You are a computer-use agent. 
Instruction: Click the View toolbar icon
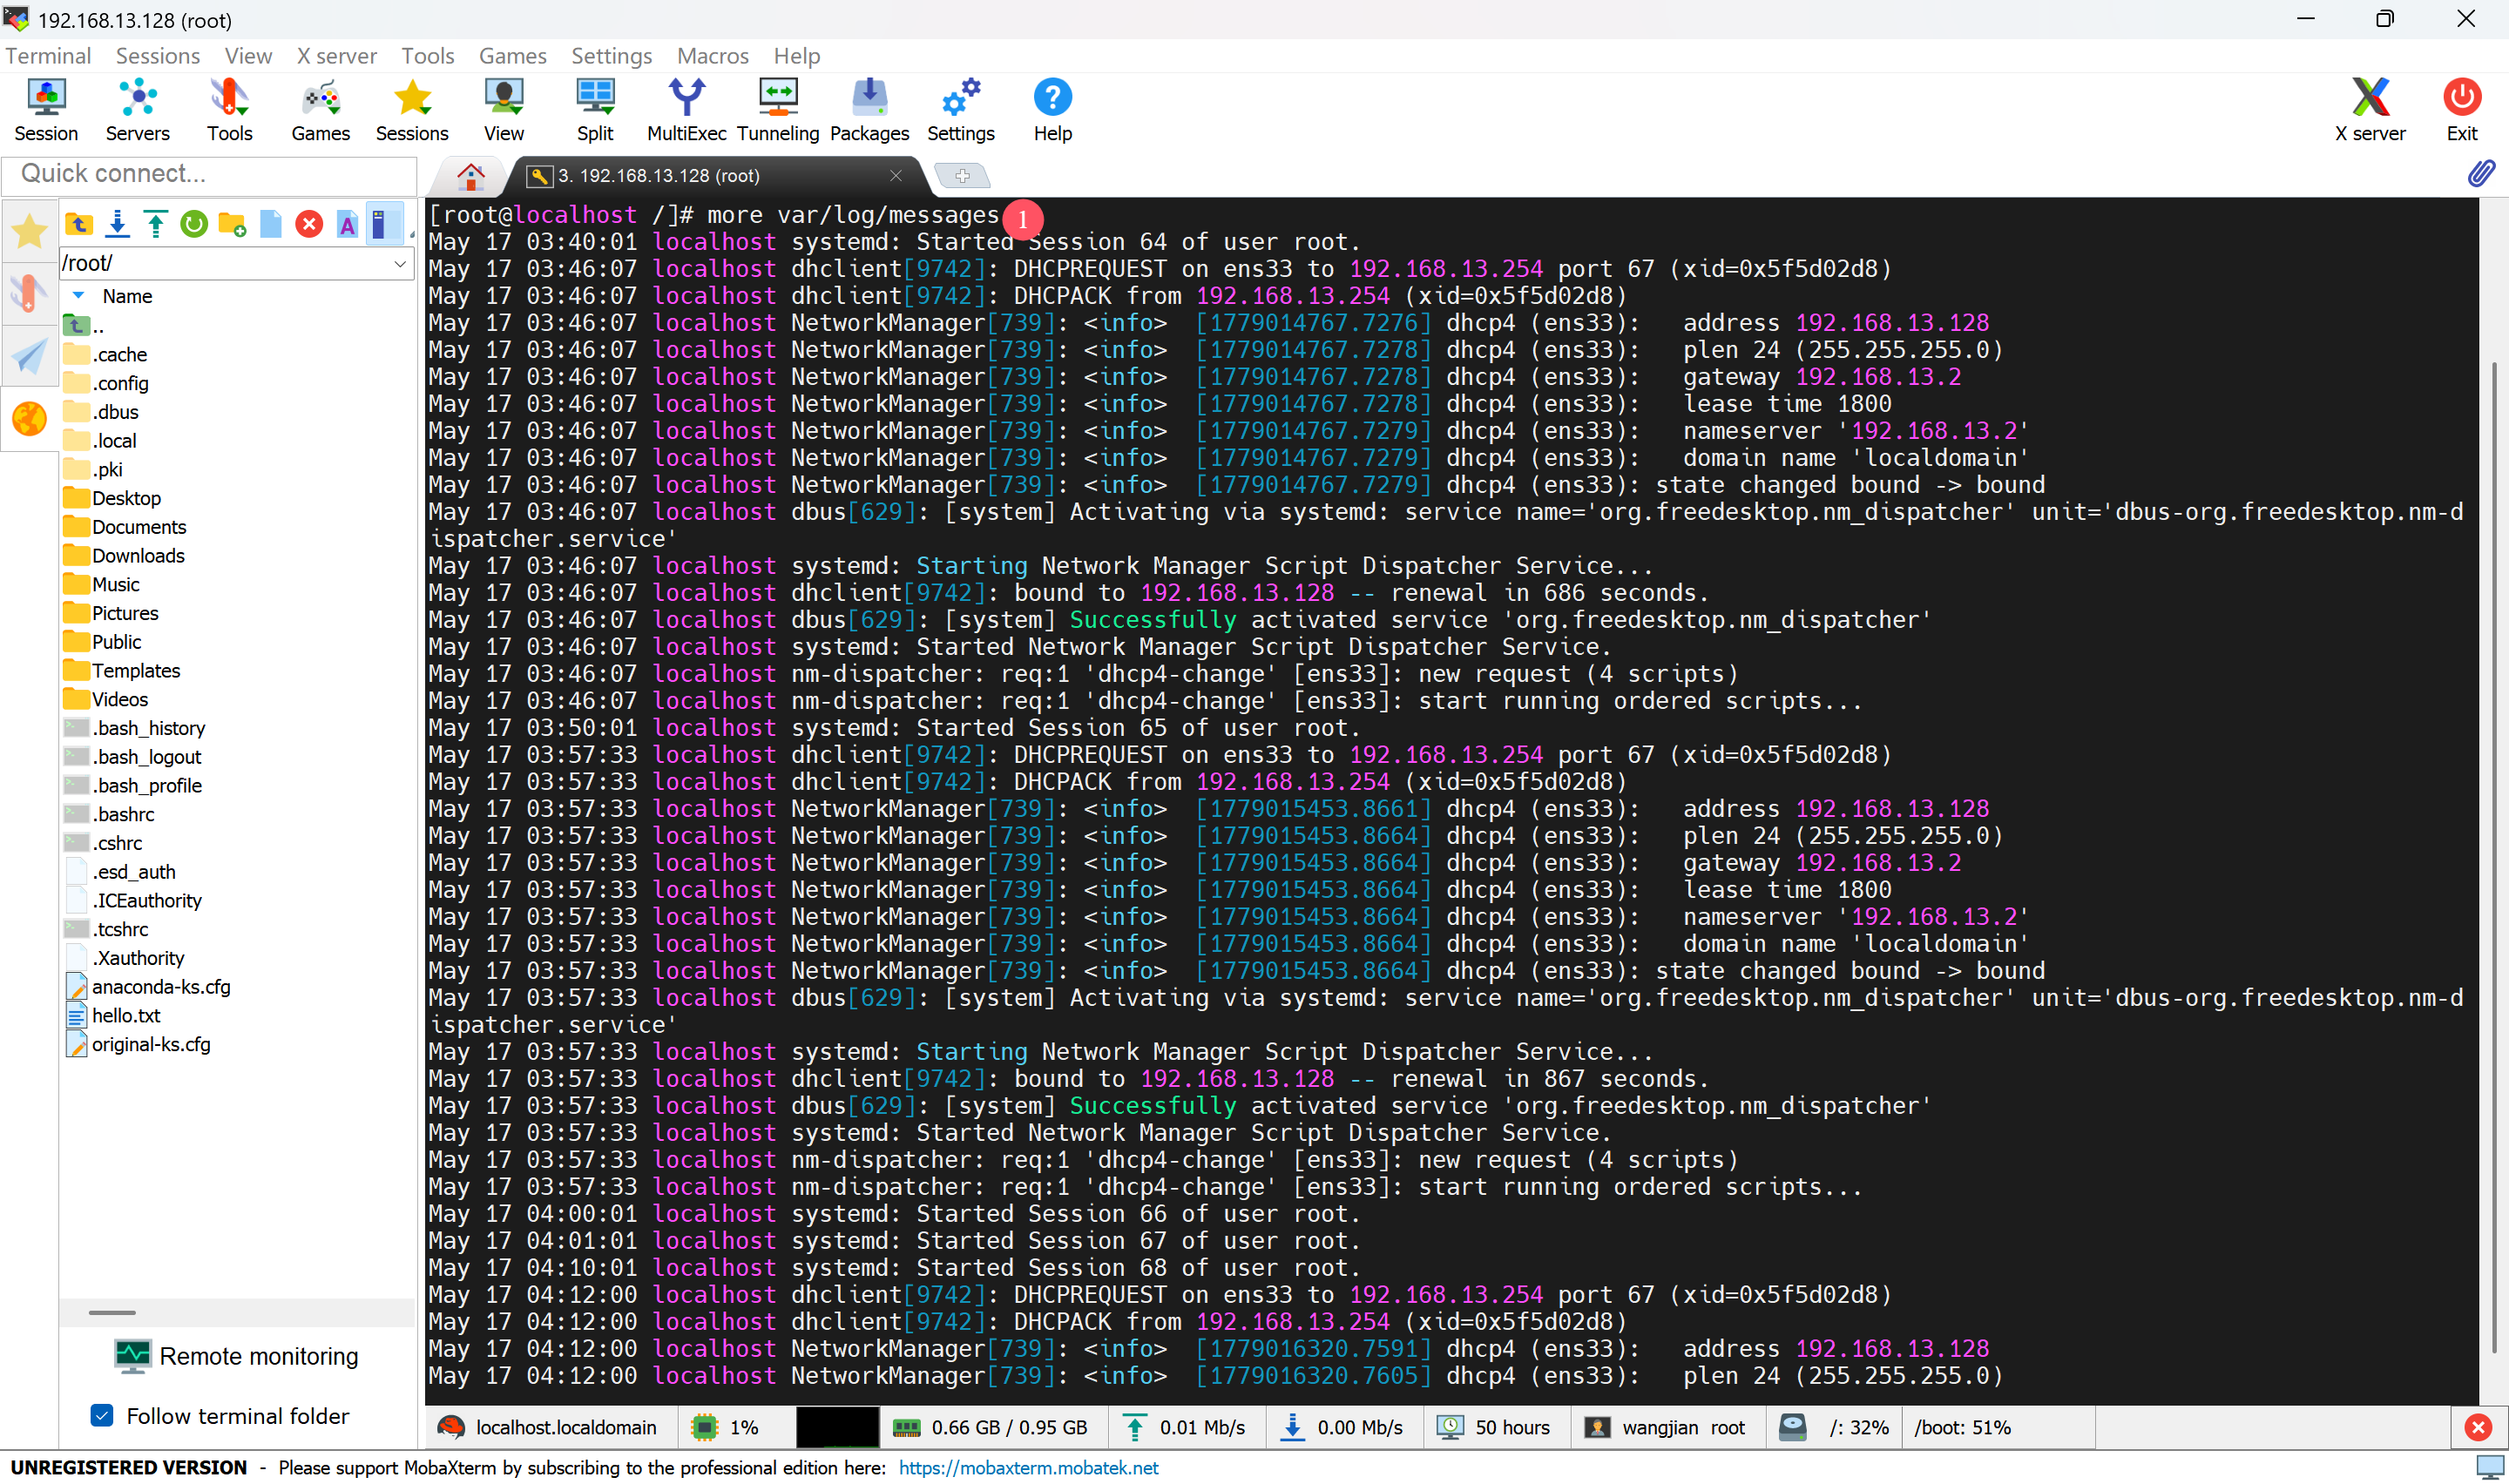click(504, 110)
